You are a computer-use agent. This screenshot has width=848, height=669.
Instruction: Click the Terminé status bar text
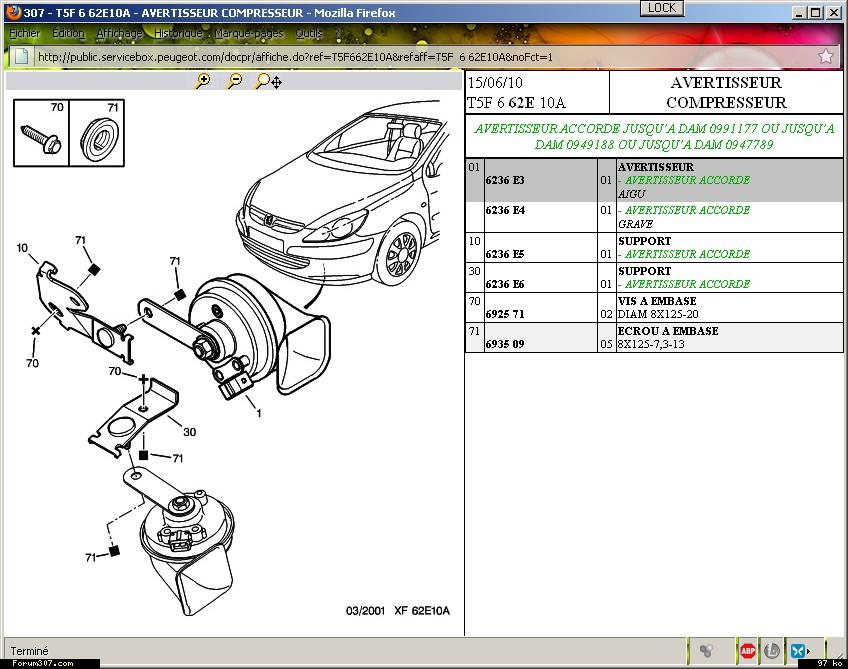29,651
